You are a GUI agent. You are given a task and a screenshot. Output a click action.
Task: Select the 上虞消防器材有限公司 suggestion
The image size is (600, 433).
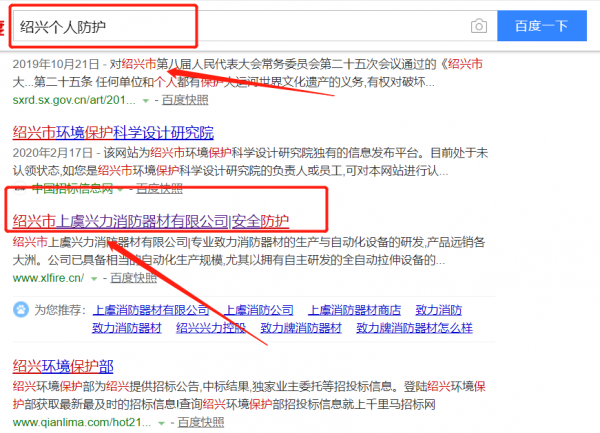(x=151, y=310)
